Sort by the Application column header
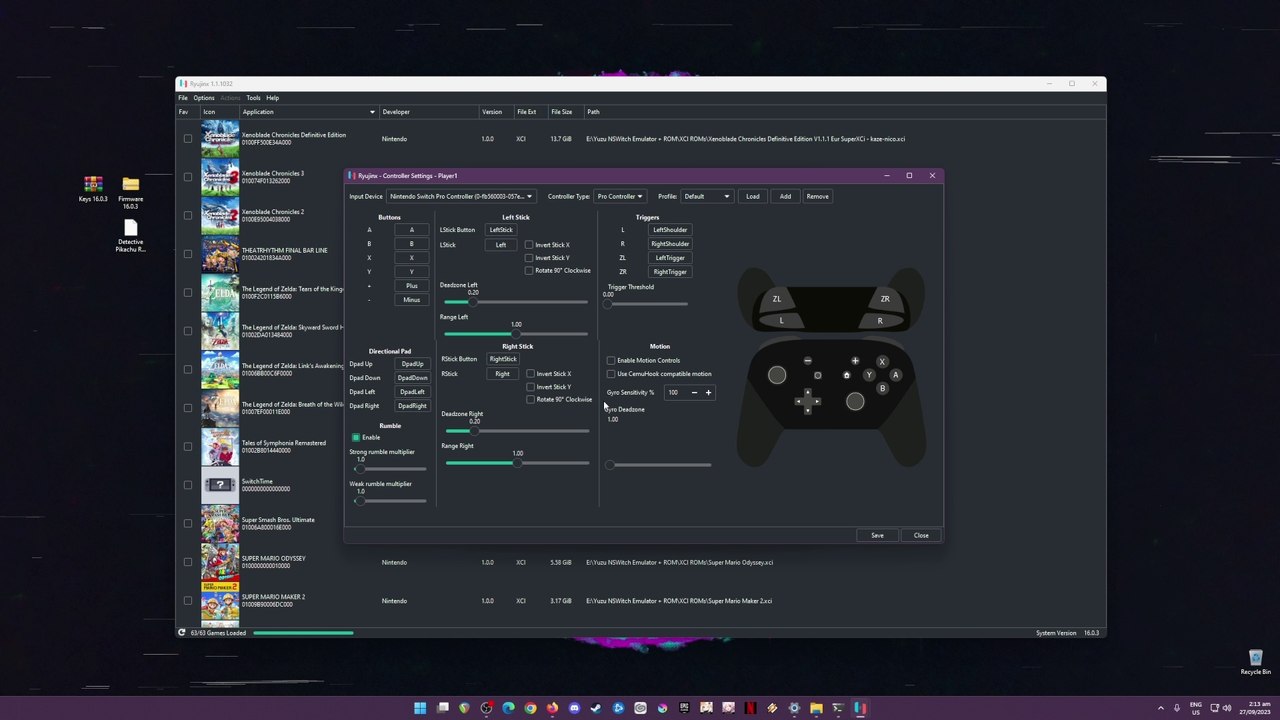Viewport: 1280px width, 720px height. pos(308,112)
